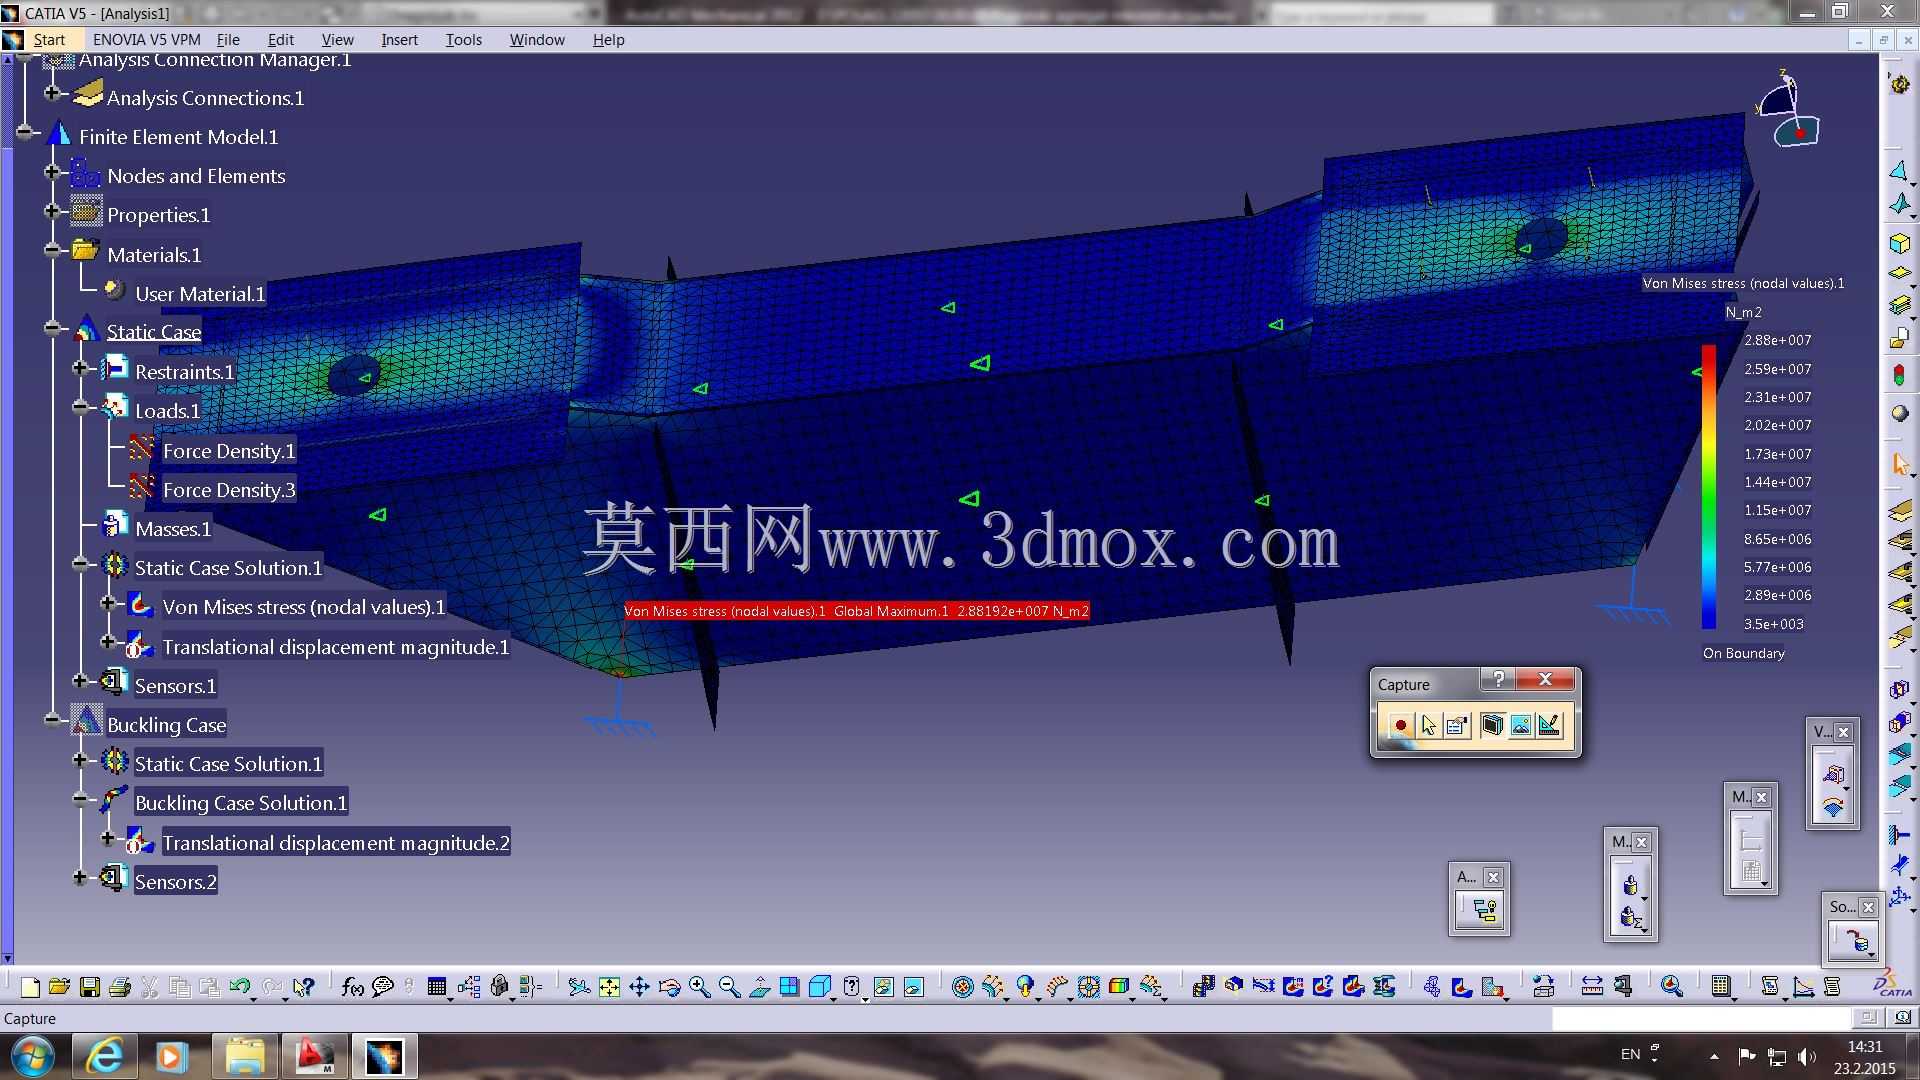Open Internet Explorer from the taskbar

tap(105, 1056)
